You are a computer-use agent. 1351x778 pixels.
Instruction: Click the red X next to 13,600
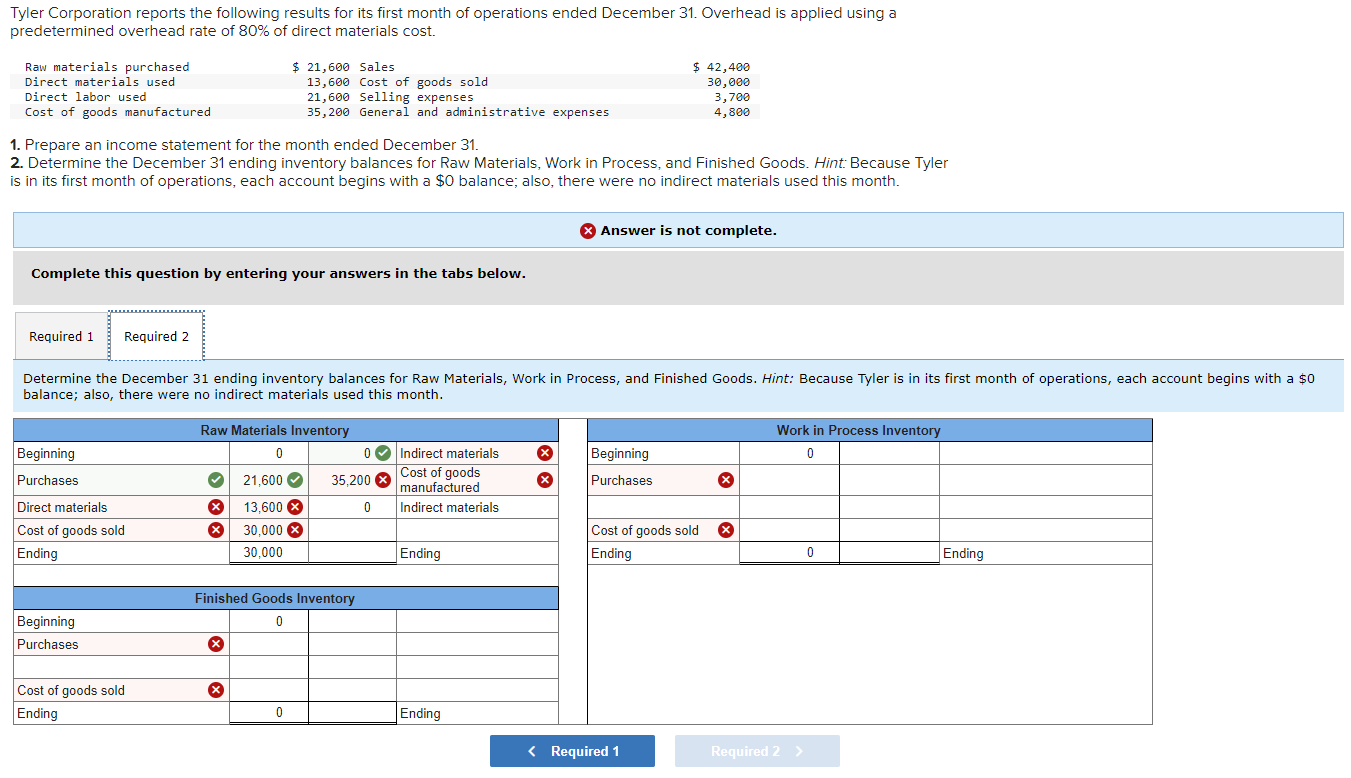(295, 507)
